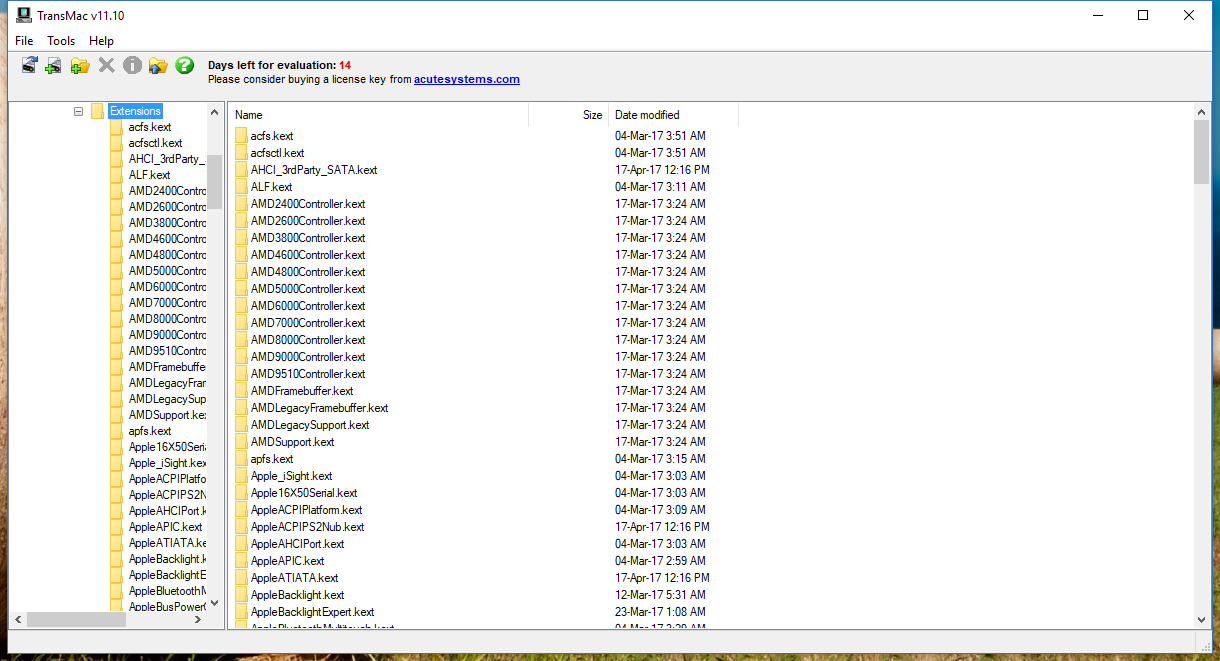Select AMDLegacySupport.kext in the file list
This screenshot has height=661, width=1220.
click(310, 425)
